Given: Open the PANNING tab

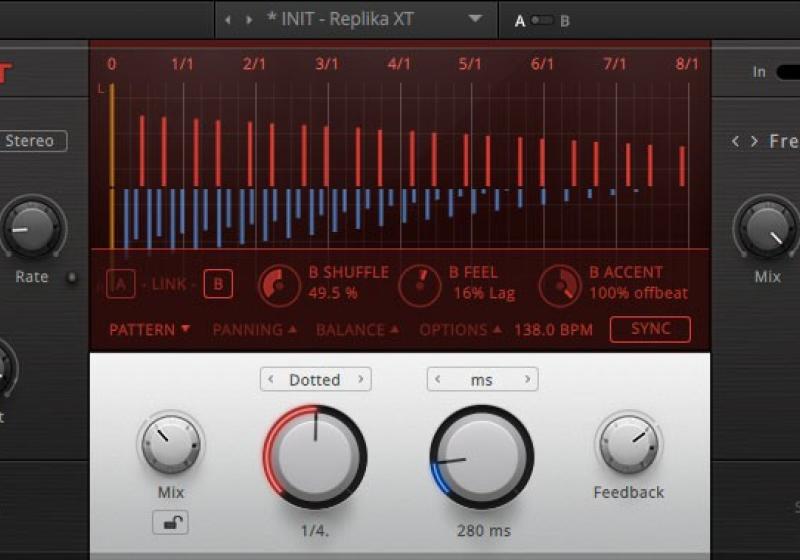Looking at the screenshot, I should point(254,329).
